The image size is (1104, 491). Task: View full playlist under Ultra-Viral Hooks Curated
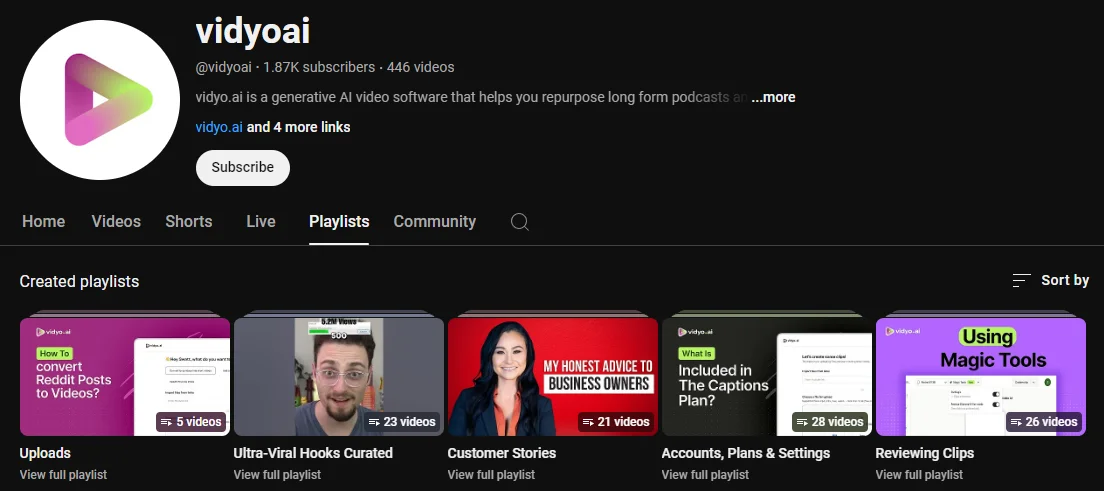(277, 475)
